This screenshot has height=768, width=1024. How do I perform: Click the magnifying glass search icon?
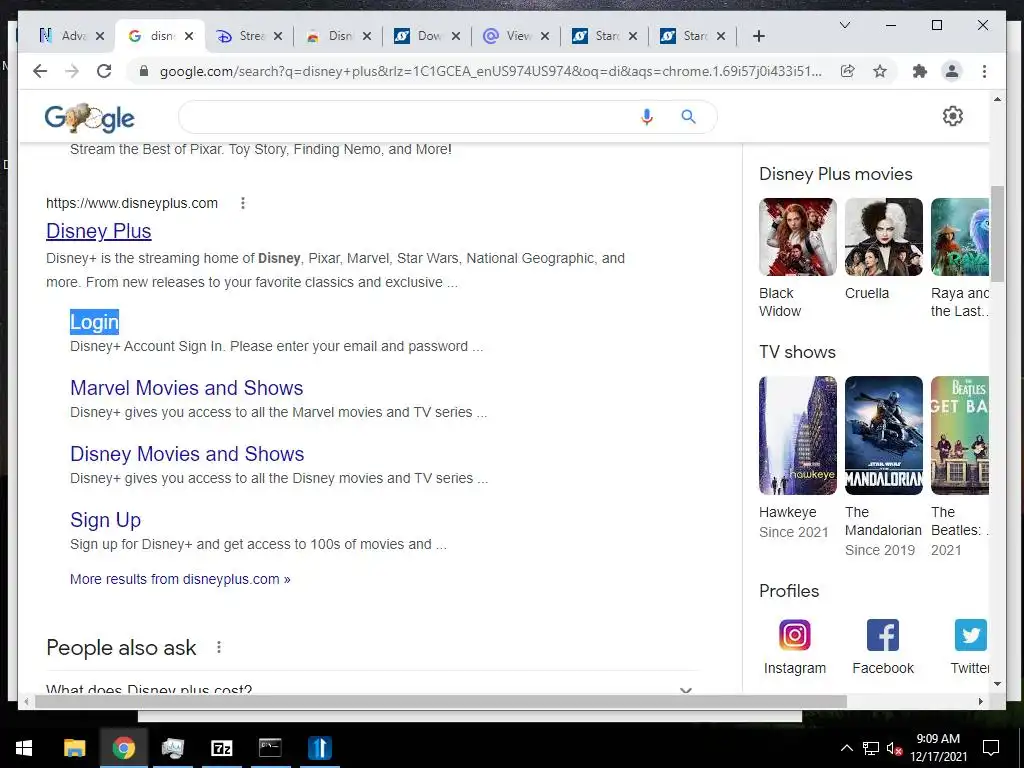coord(688,117)
